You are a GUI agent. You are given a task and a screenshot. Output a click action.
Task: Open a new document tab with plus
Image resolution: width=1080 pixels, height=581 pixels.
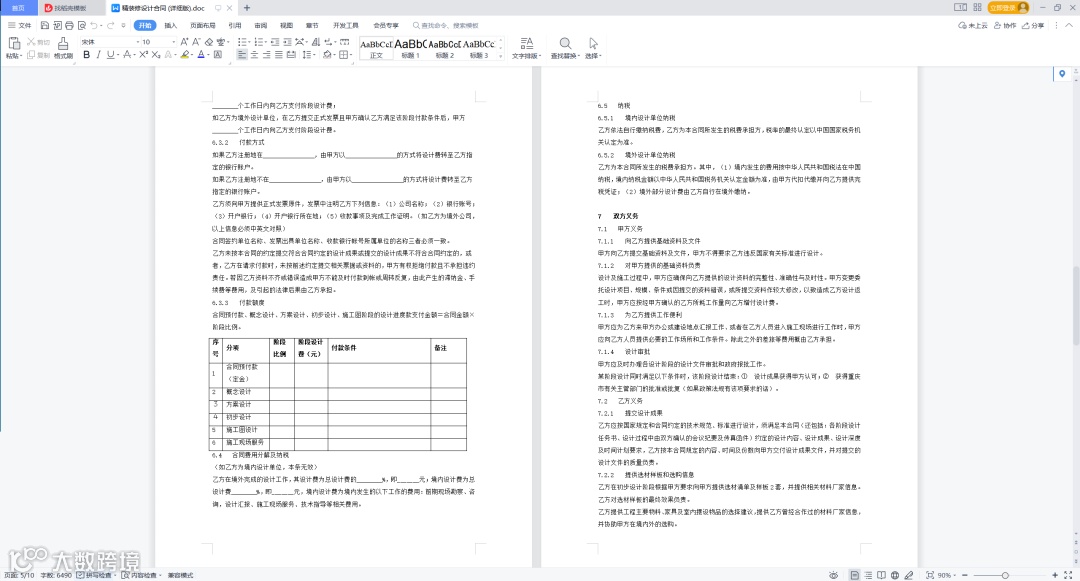247,8
